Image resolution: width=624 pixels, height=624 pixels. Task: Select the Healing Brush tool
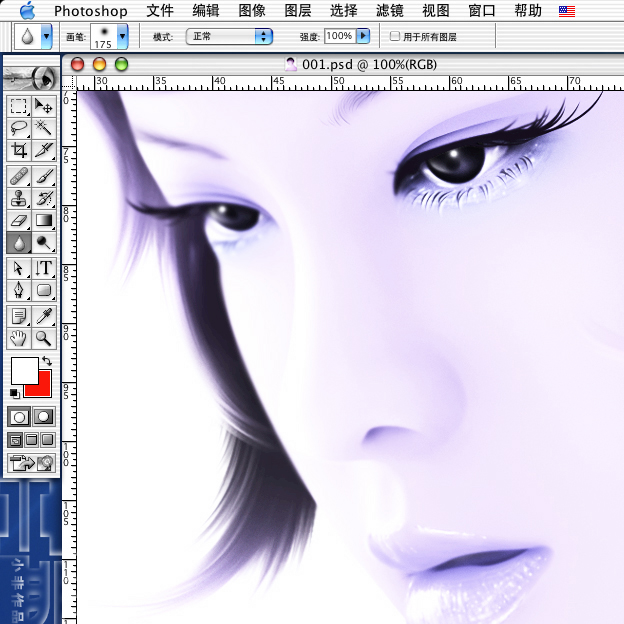(19, 176)
